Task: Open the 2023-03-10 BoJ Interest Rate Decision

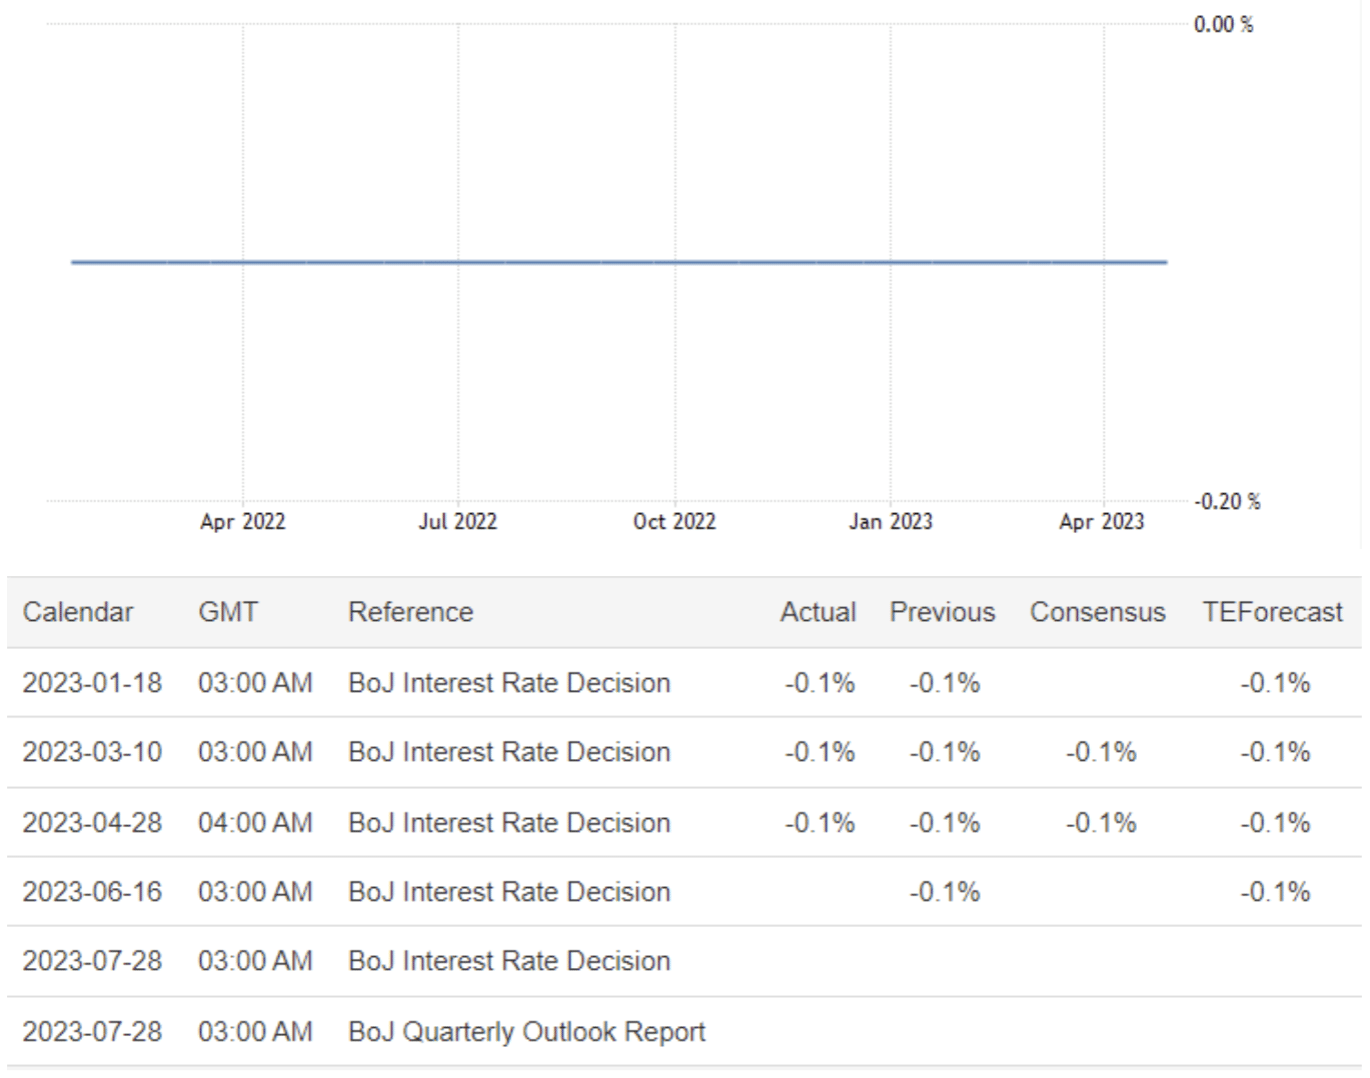Action: (508, 752)
